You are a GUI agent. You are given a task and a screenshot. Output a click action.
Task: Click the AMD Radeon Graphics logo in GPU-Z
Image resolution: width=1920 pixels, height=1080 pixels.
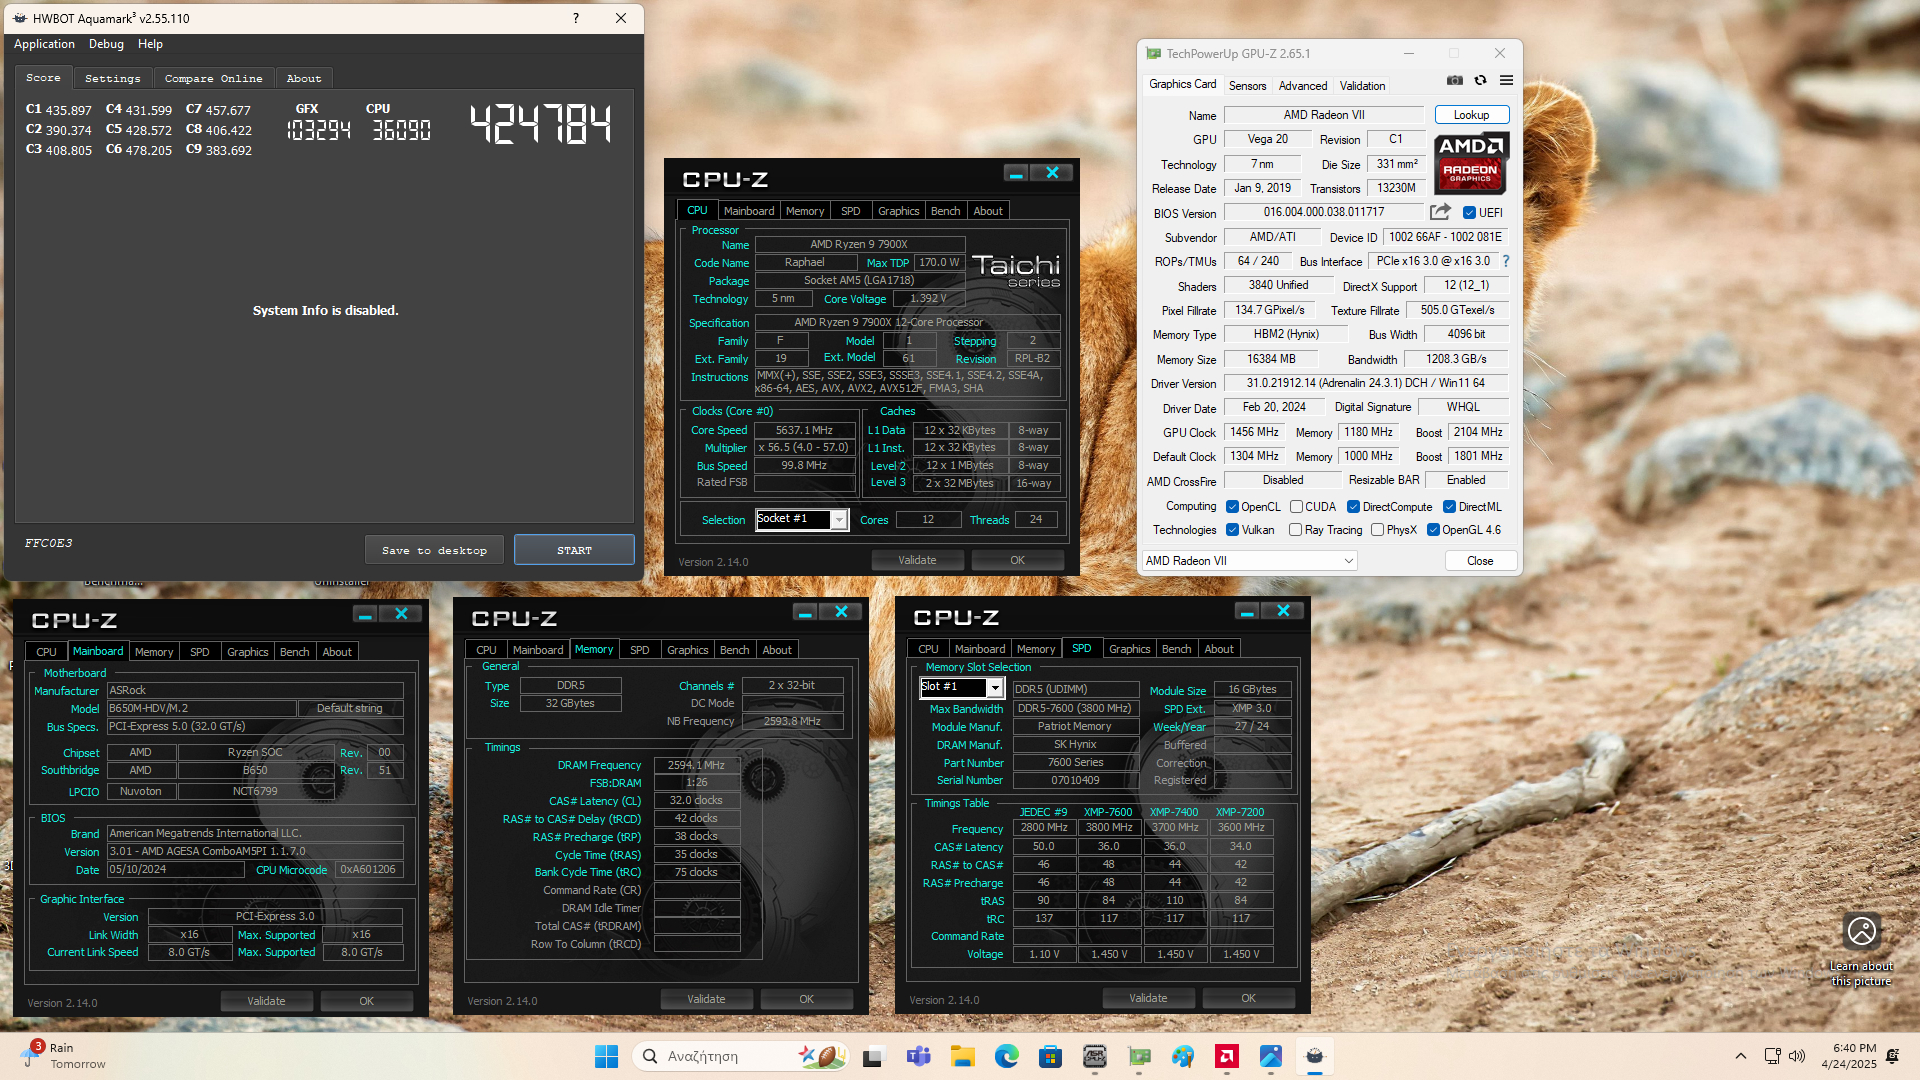(1471, 164)
